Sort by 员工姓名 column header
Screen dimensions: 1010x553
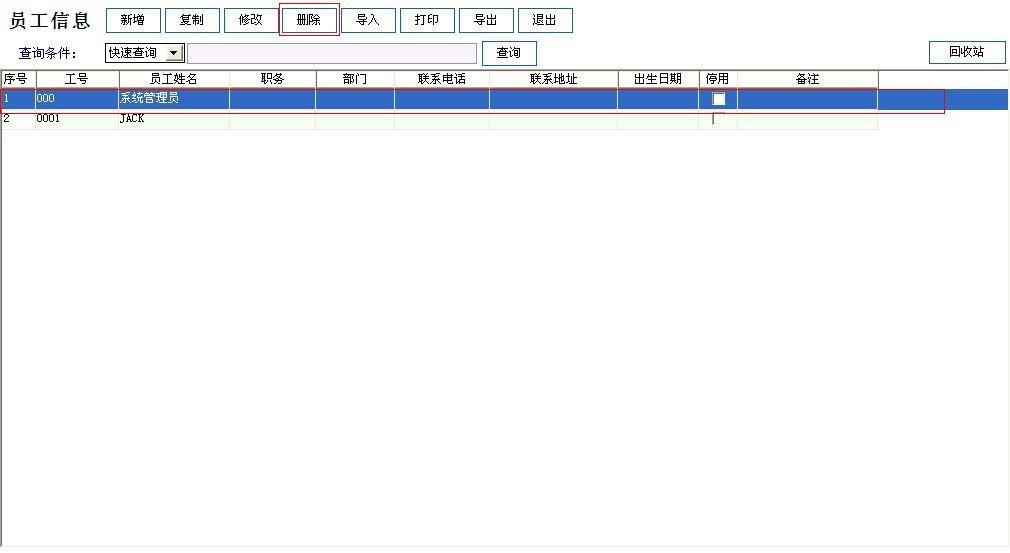174,79
